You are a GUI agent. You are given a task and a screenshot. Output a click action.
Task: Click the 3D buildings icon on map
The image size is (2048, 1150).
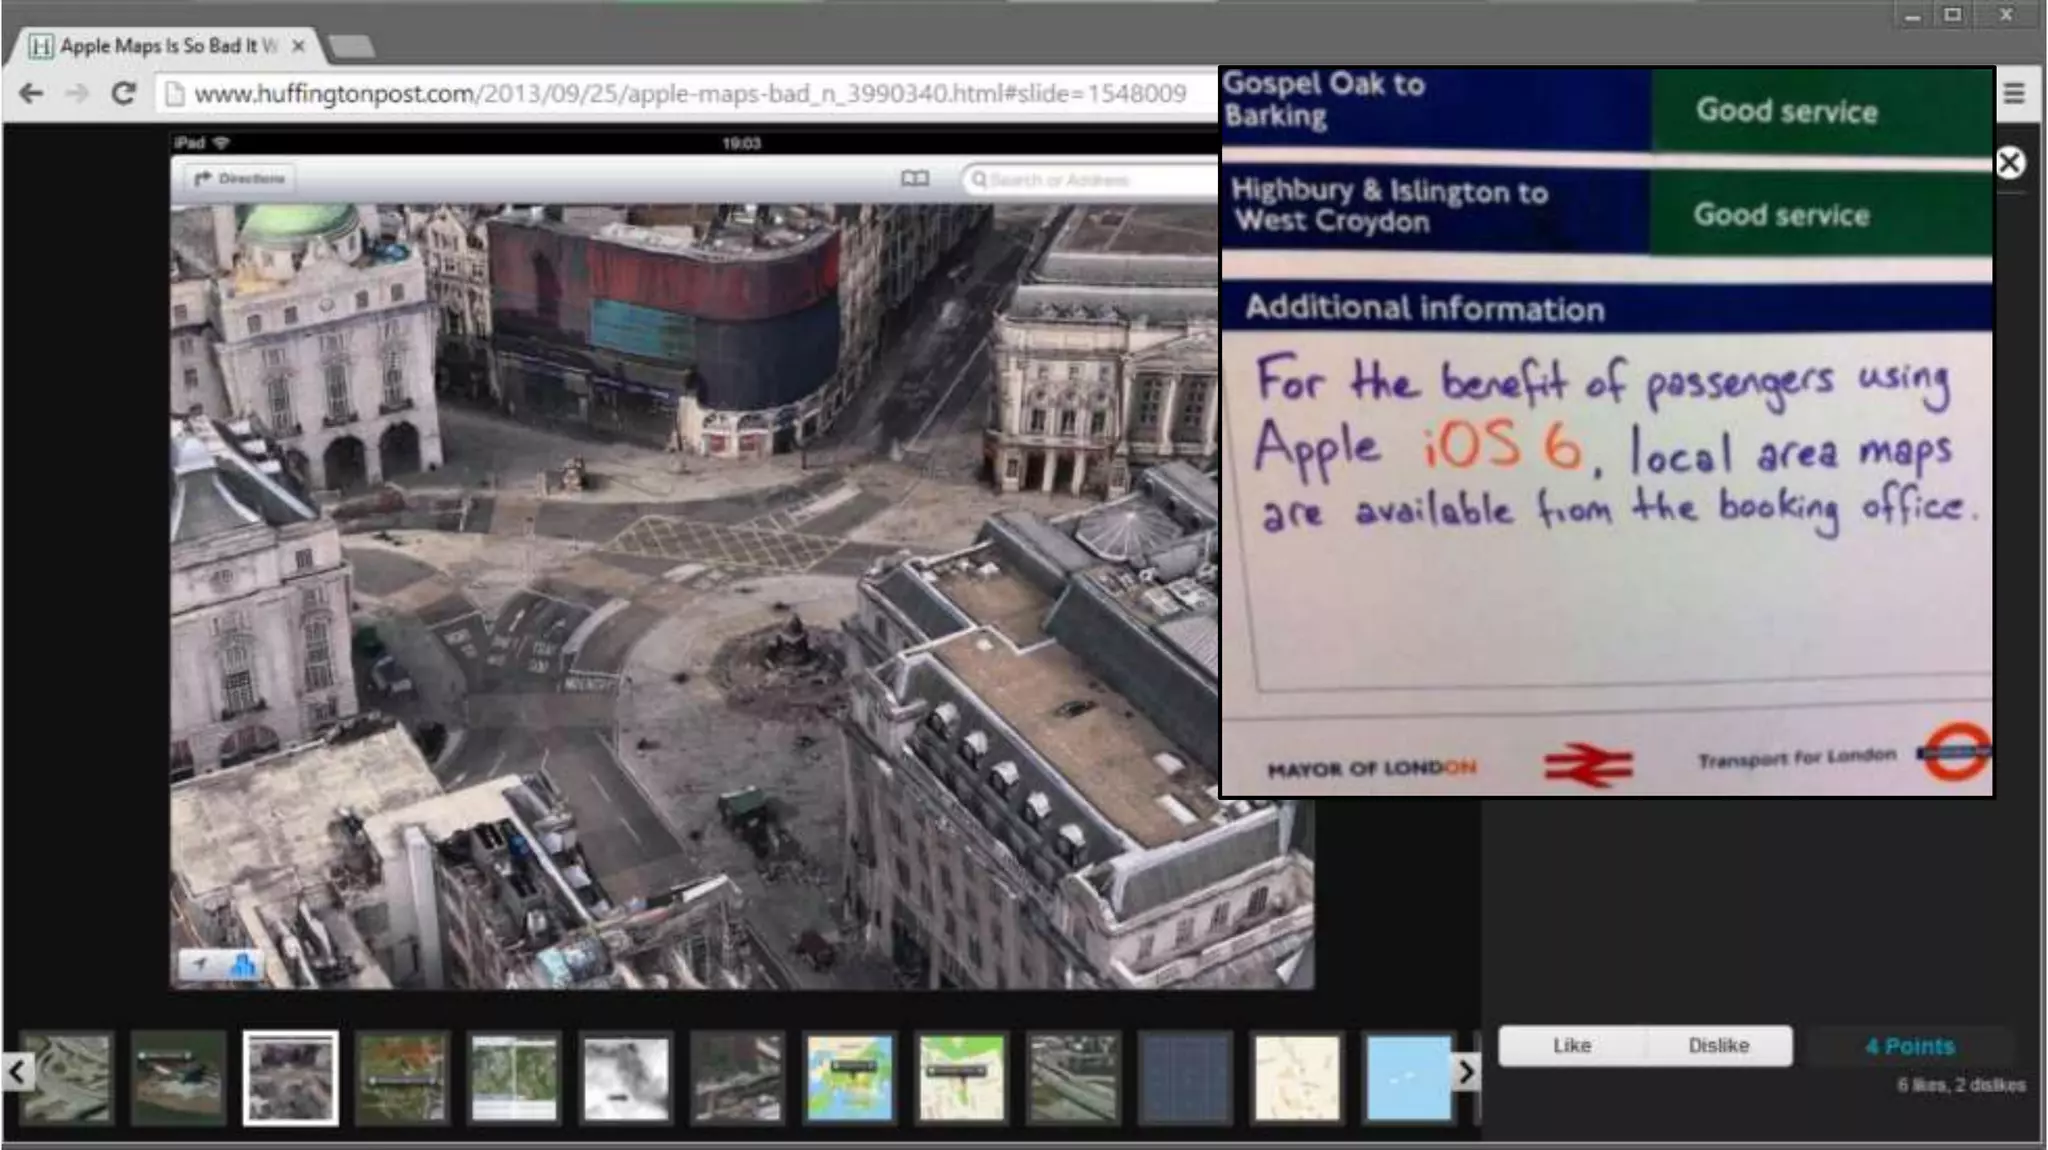click(242, 965)
